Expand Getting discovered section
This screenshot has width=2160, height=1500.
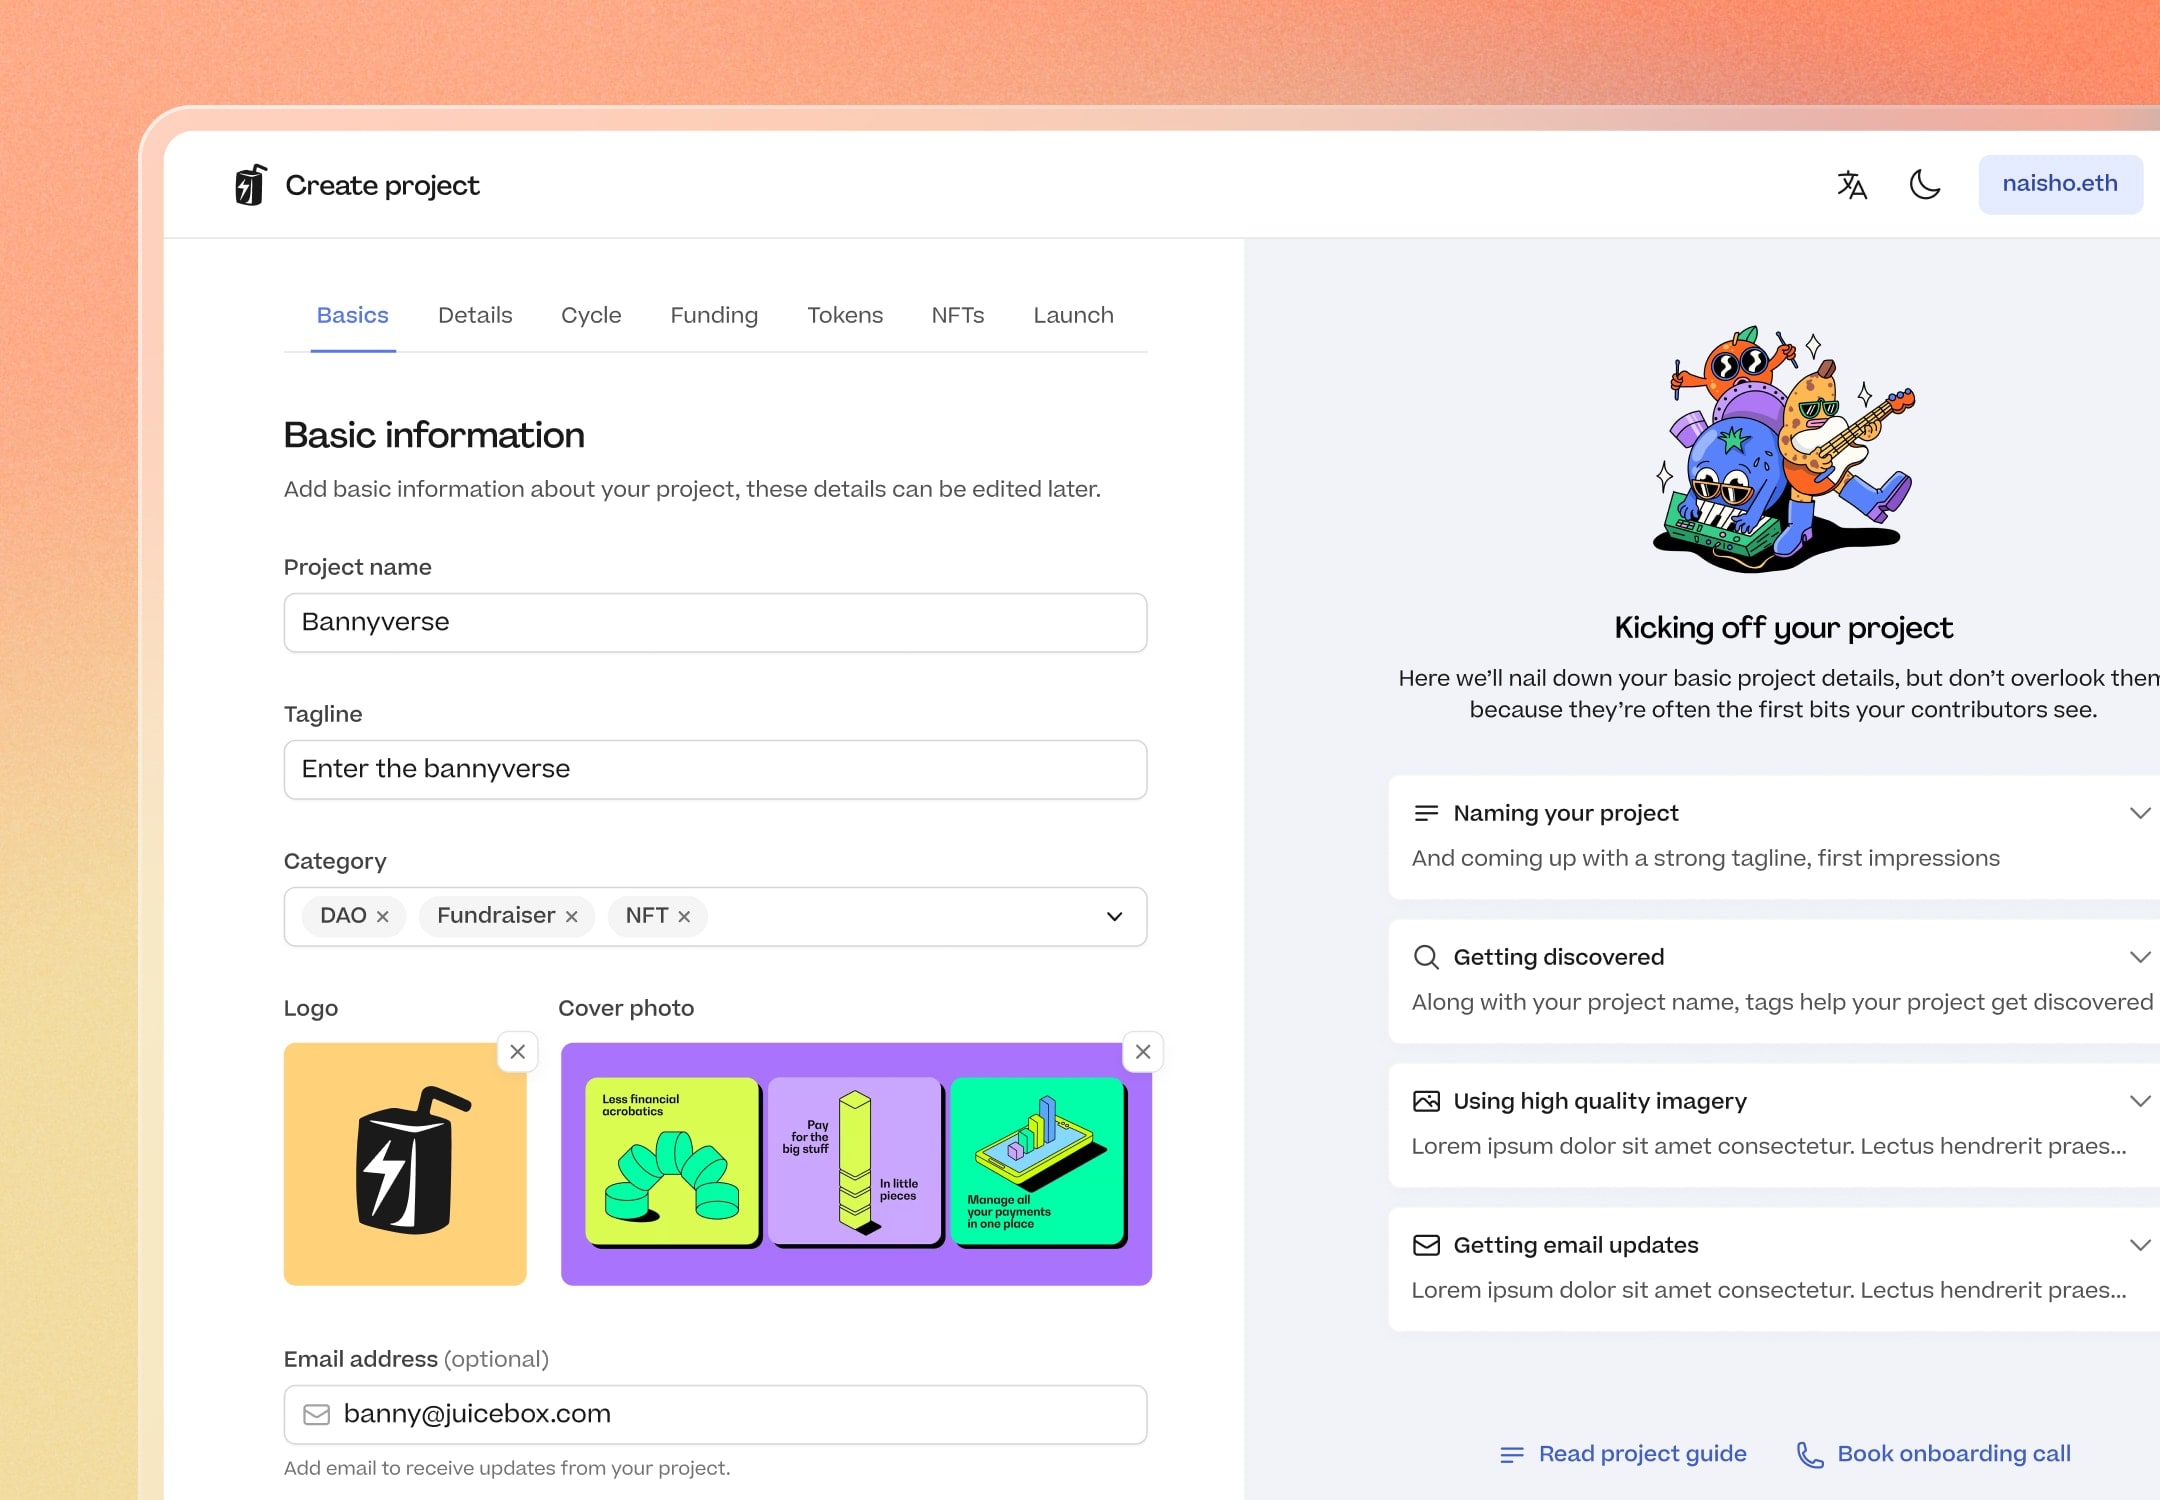[x=2139, y=957]
